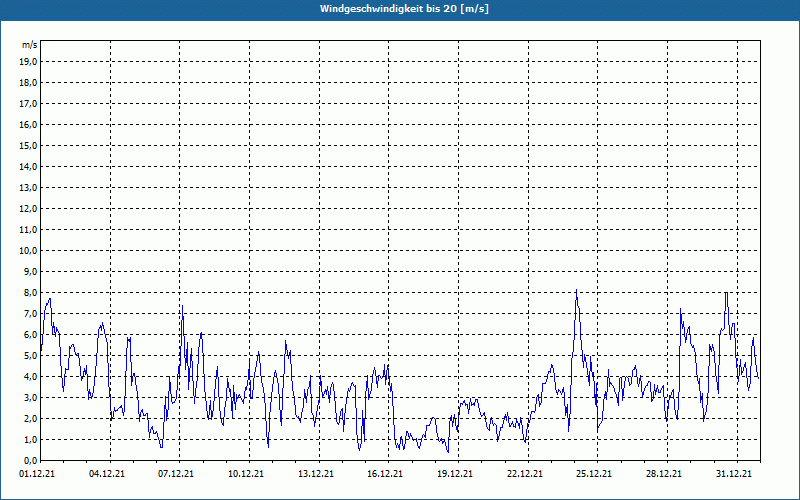The width and height of the screenshot is (800, 500).
Task: Click the 1,0 y-axis label
Action: (x=30, y=440)
